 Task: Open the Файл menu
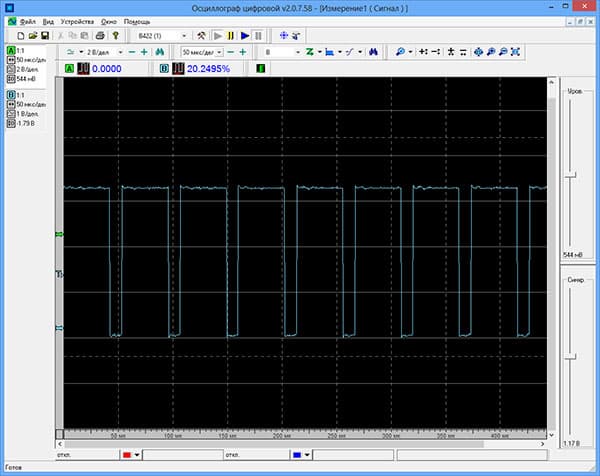point(27,21)
